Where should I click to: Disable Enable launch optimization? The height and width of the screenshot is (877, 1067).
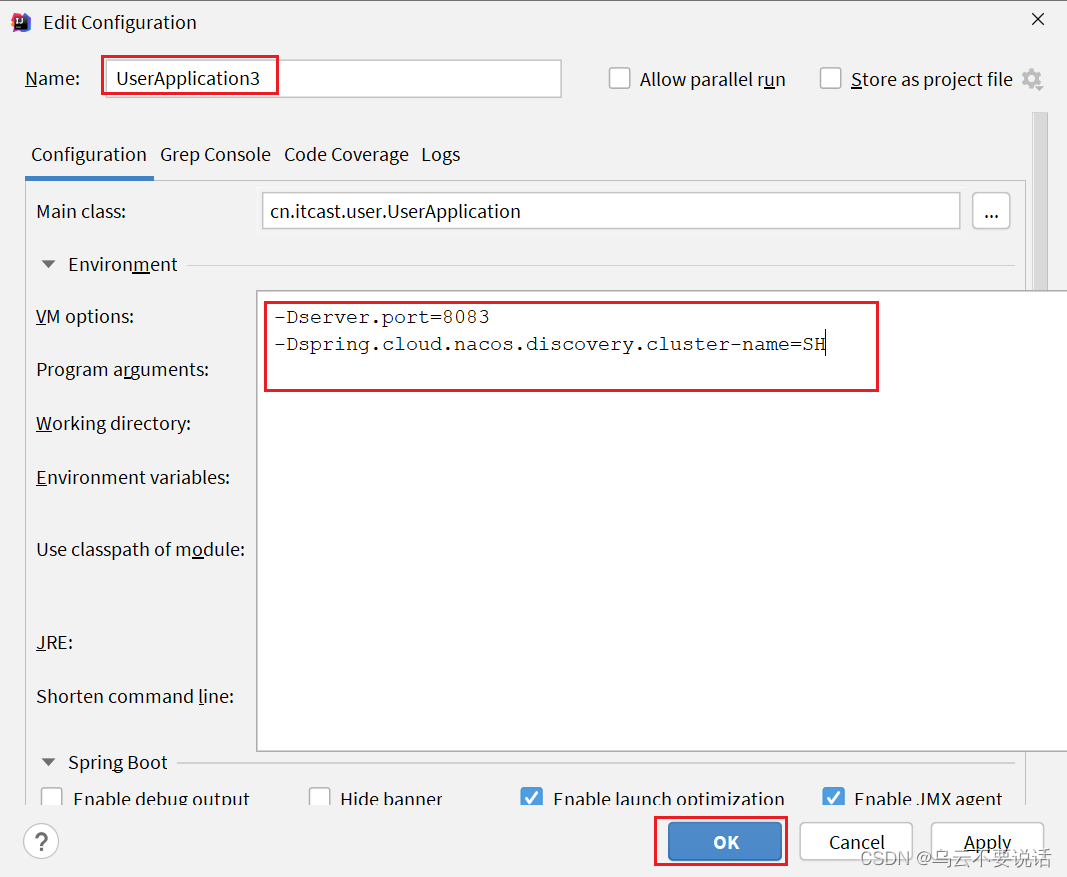click(531, 797)
